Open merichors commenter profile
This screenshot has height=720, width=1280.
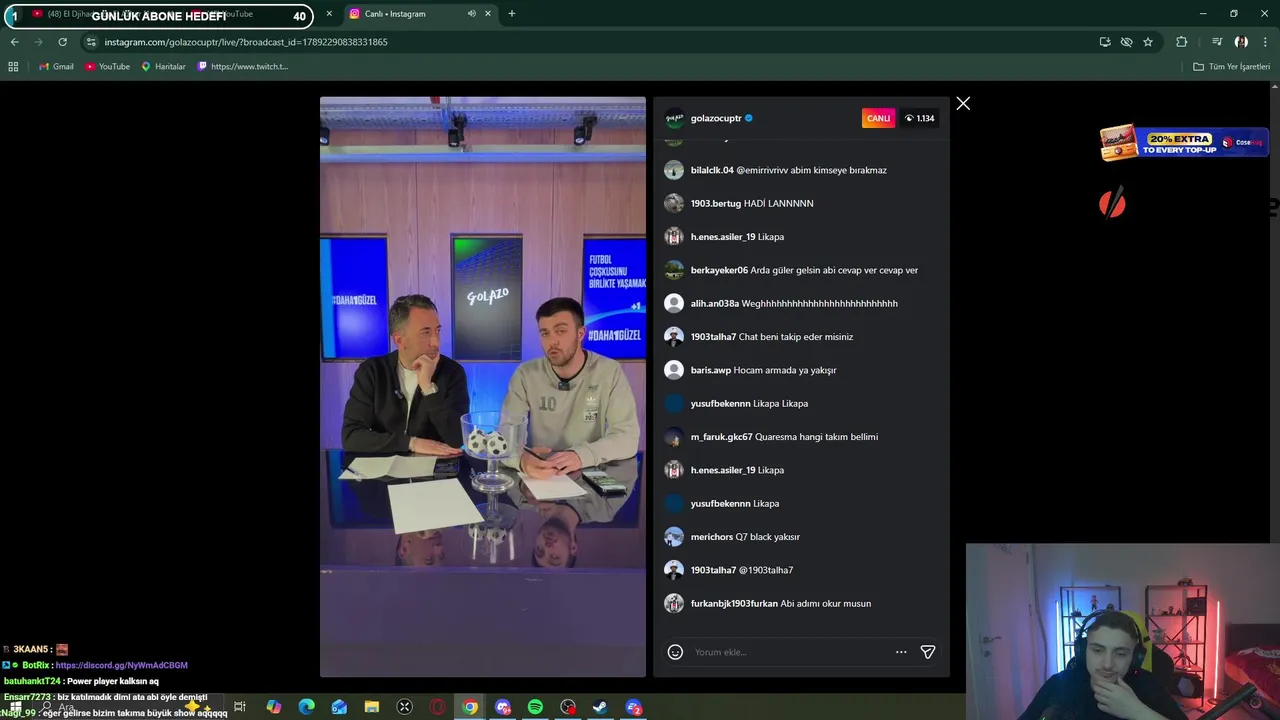pos(712,537)
